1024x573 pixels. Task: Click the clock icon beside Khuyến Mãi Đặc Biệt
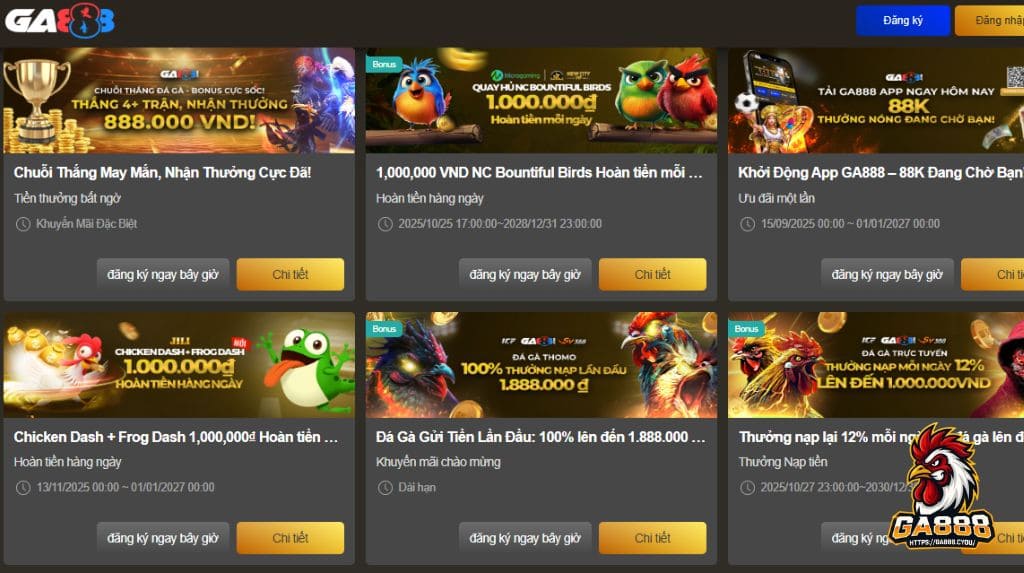point(23,224)
